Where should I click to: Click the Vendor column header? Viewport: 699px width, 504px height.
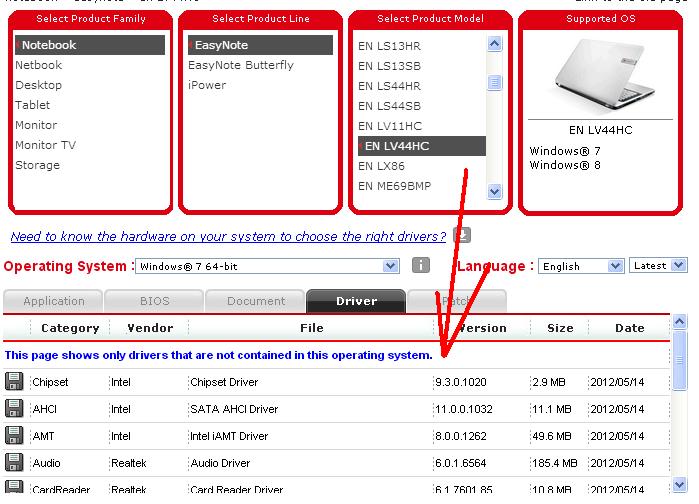click(150, 328)
